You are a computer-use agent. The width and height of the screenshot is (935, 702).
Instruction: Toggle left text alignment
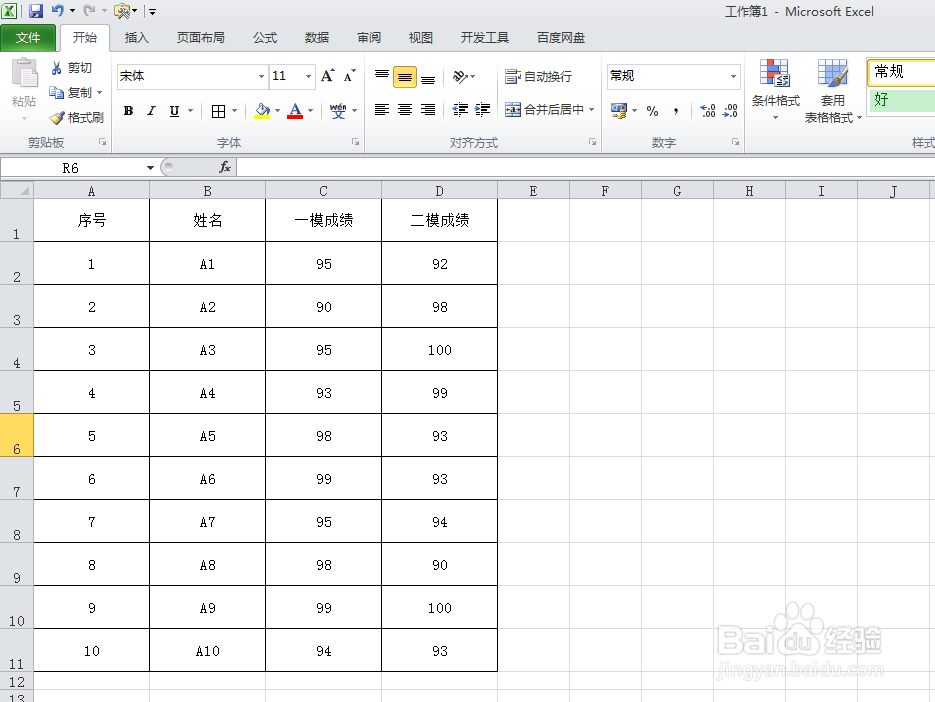point(381,110)
